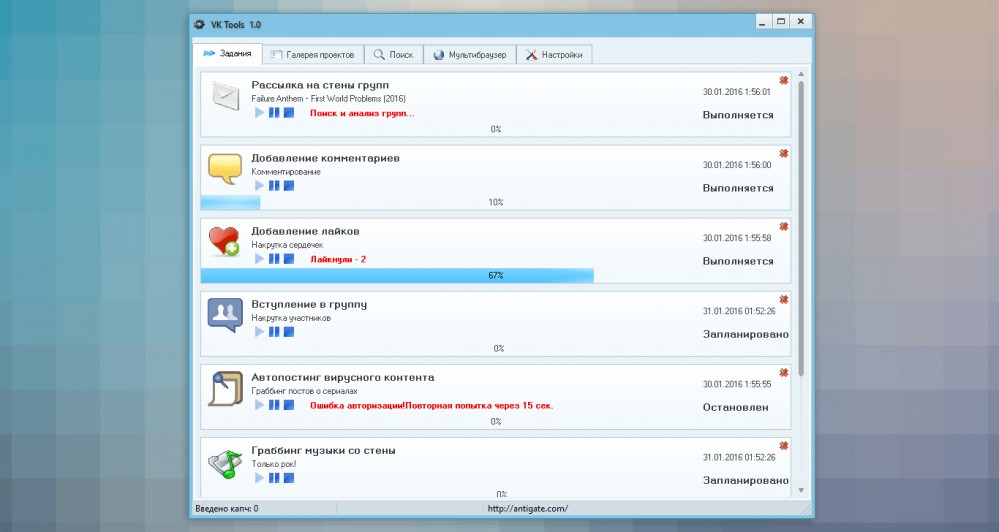The image size is (999, 532).
Task: Click the 'Граббинг постов о сериалах' description
Action: click(x=304, y=391)
